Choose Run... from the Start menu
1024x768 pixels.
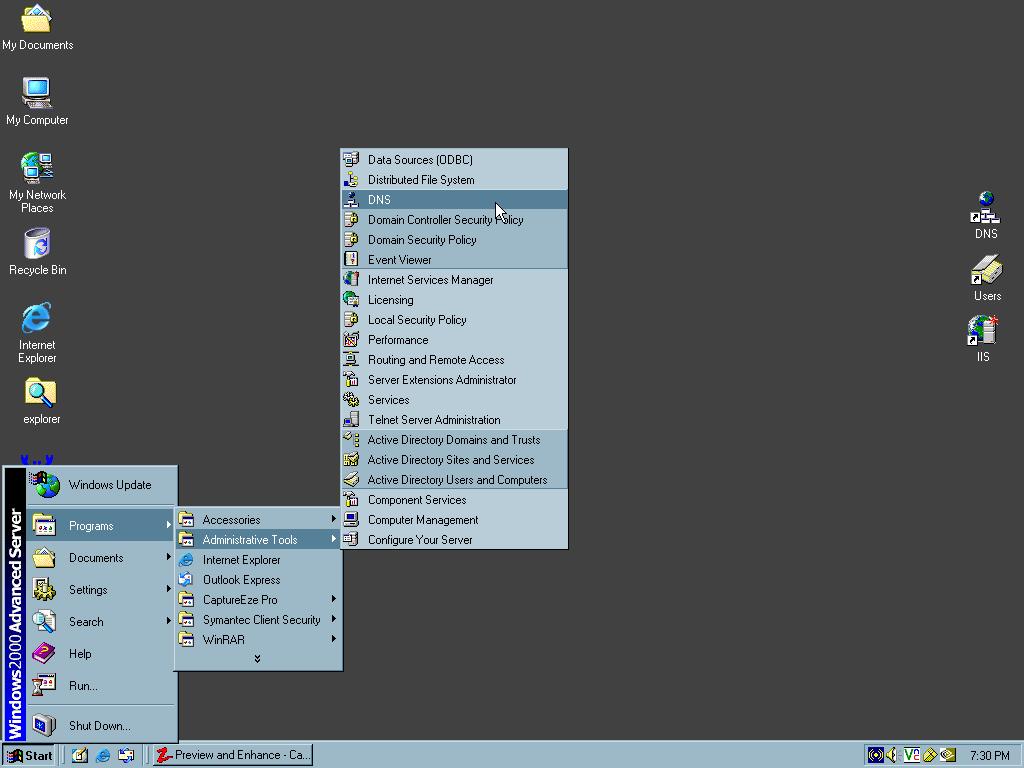point(101,686)
